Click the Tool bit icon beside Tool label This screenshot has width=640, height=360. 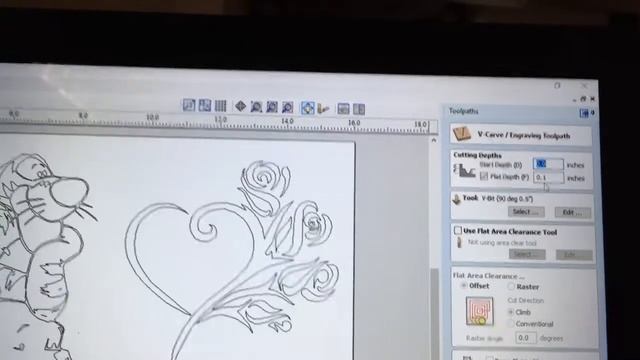point(457,199)
